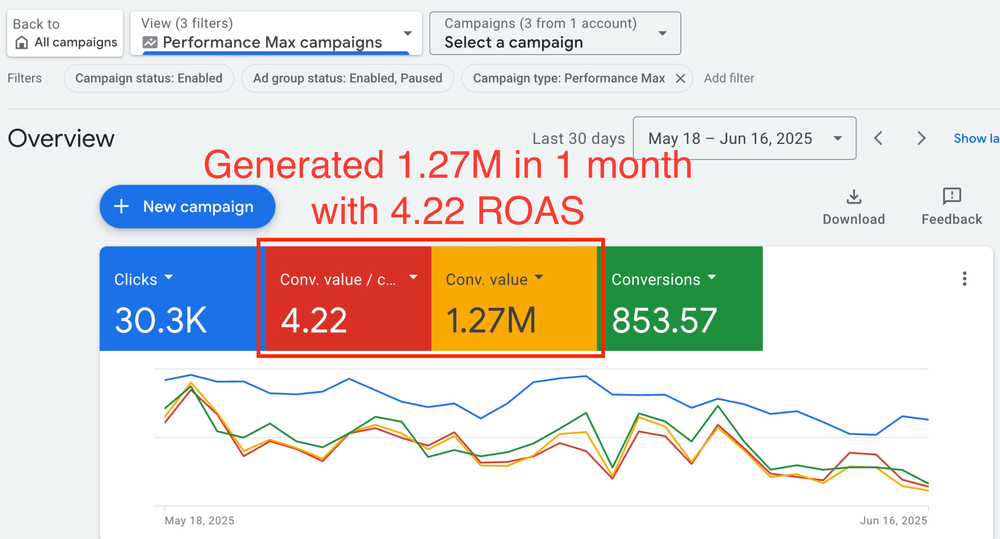Click the Show last 30 days link

point(976,139)
